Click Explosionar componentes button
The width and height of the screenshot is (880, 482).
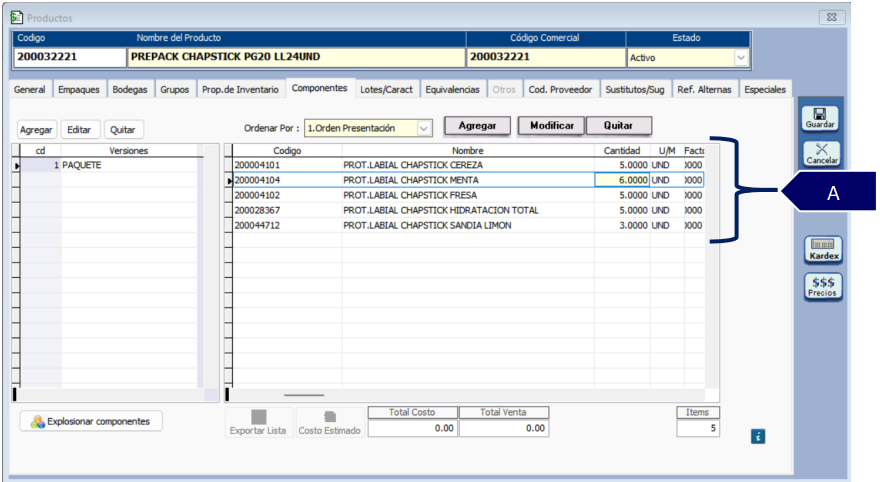(91, 421)
